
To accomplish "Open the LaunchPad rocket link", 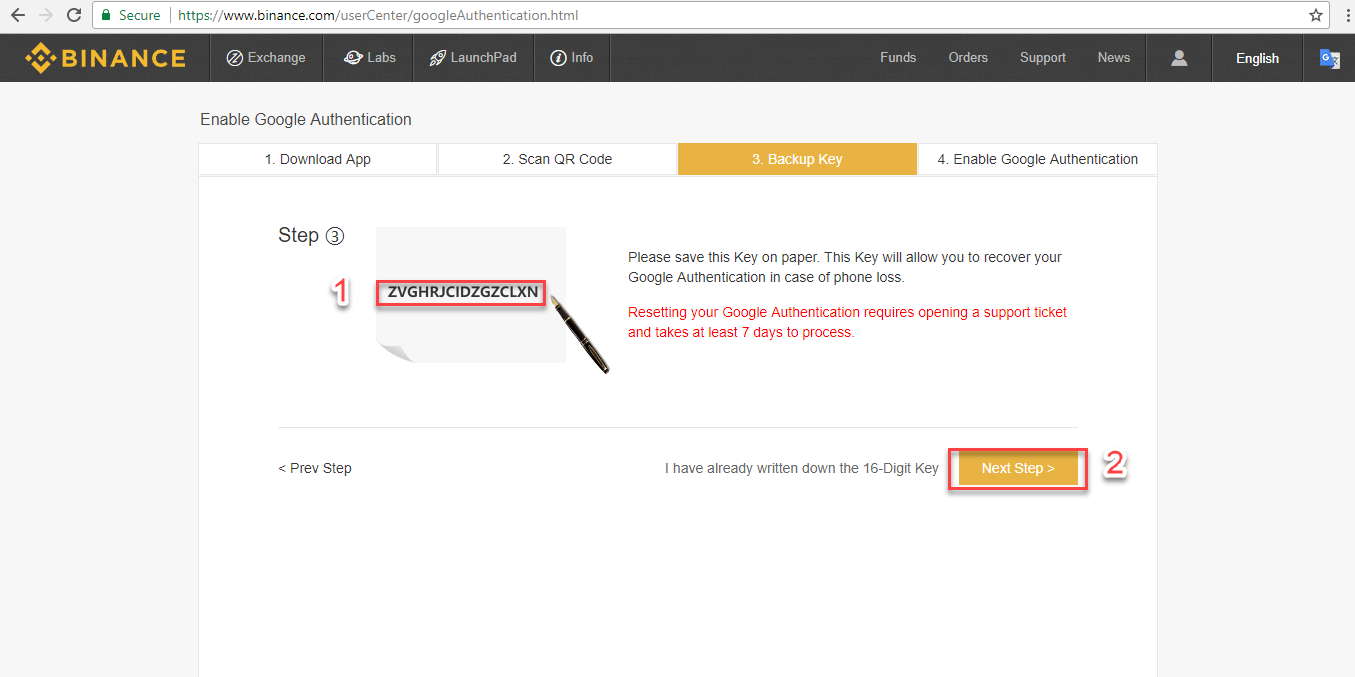I will click(x=473, y=58).
